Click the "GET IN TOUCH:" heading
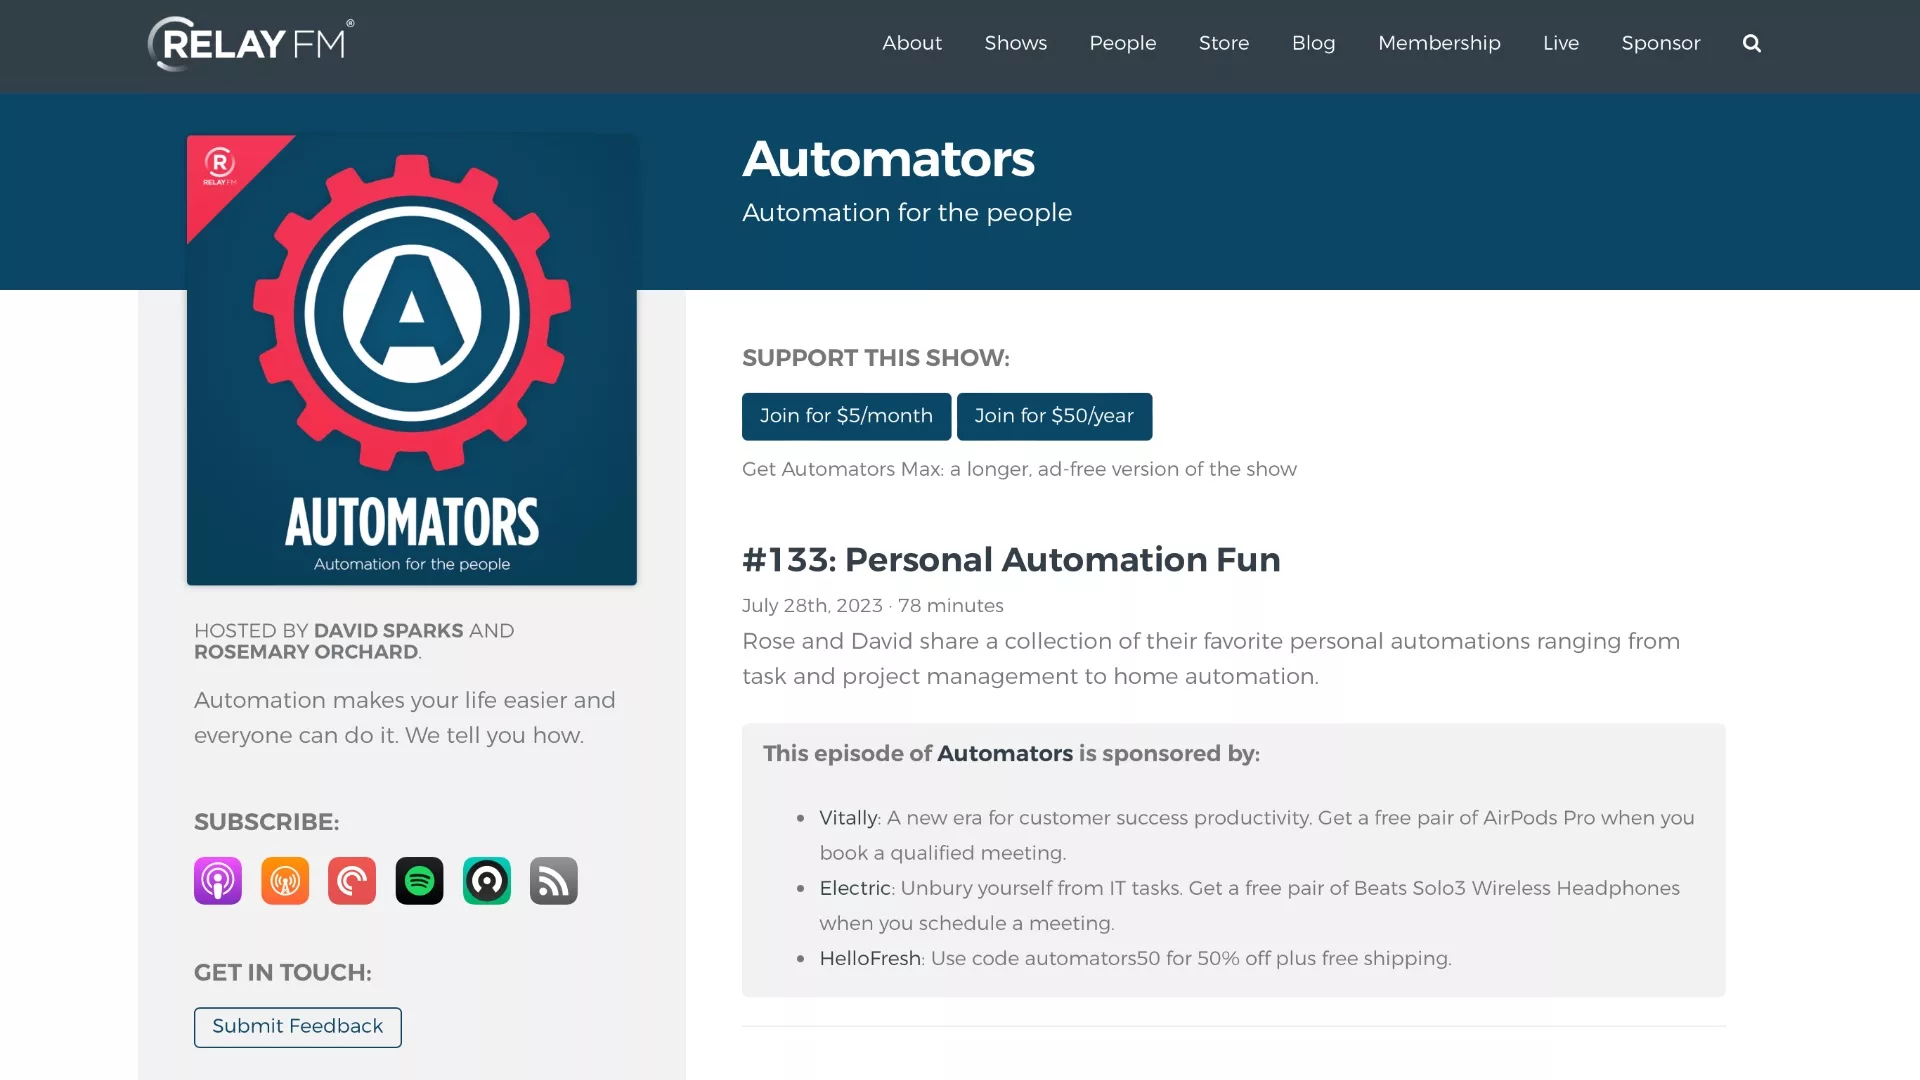The image size is (1920, 1080). pos(283,973)
